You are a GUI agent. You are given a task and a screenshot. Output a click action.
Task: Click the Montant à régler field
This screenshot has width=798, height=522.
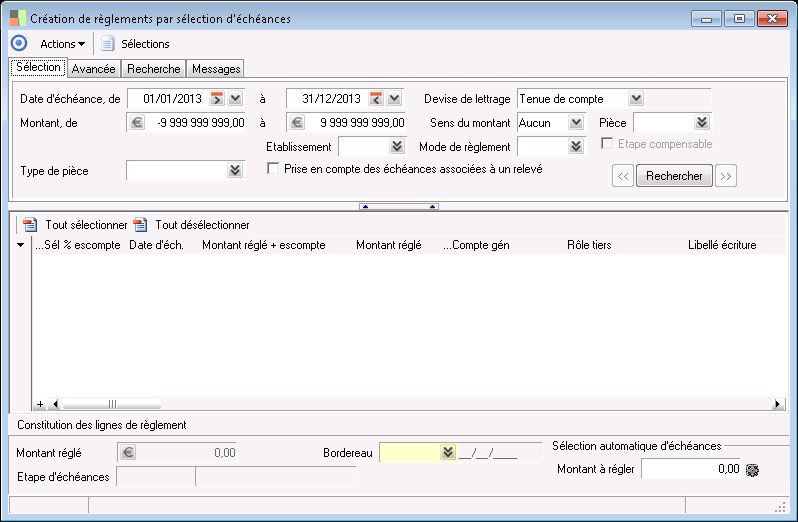pyautogui.click(x=691, y=469)
